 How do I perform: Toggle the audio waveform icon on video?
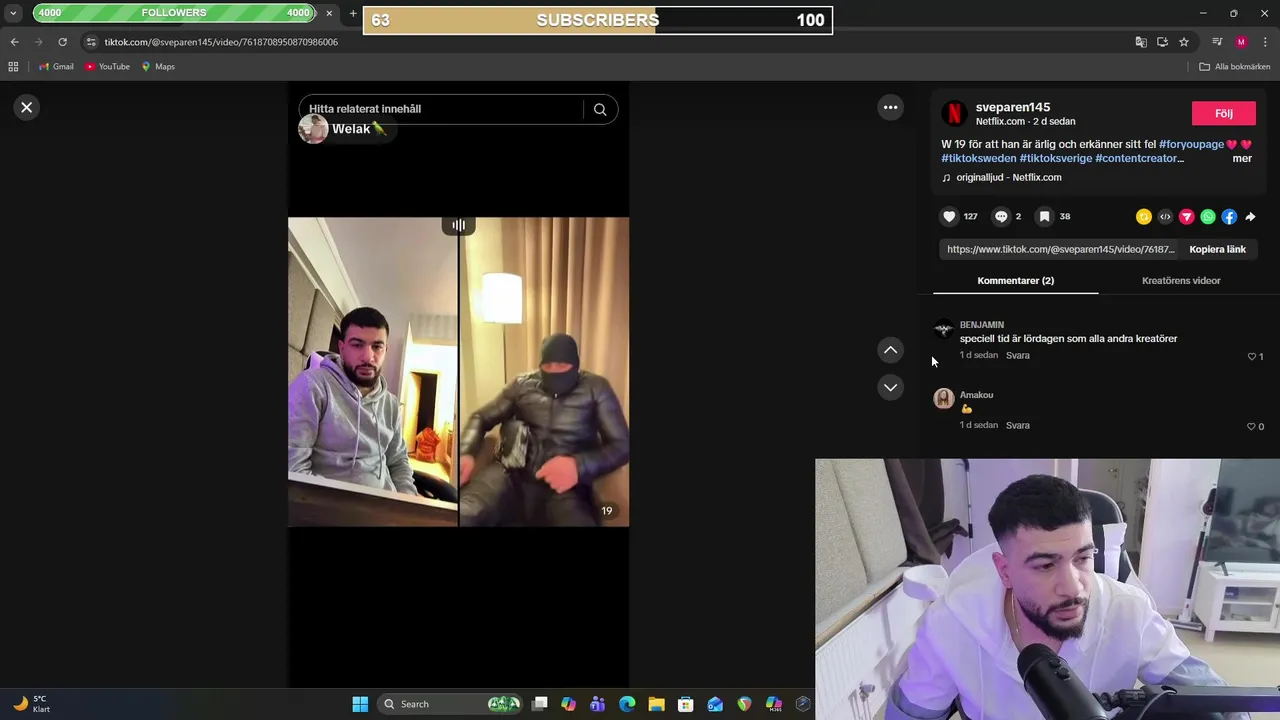click(458, 225)
